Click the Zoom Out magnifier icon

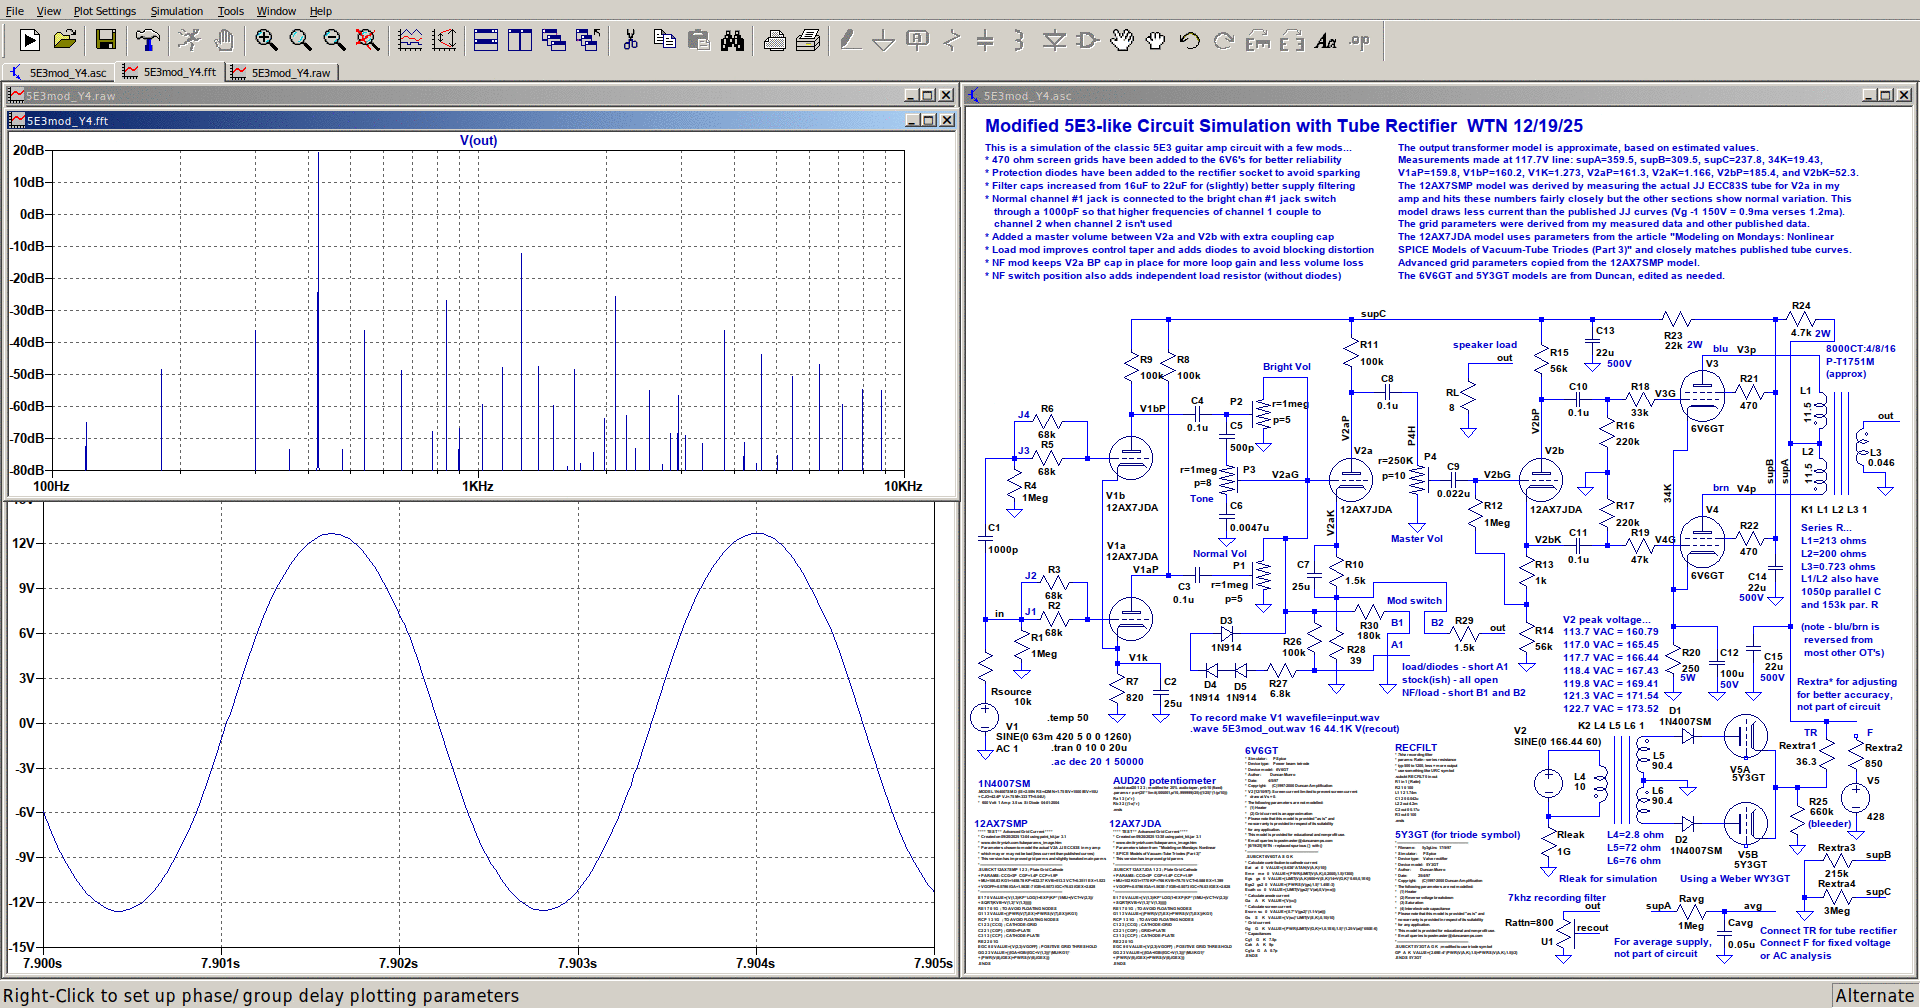(x=334, y=40)
